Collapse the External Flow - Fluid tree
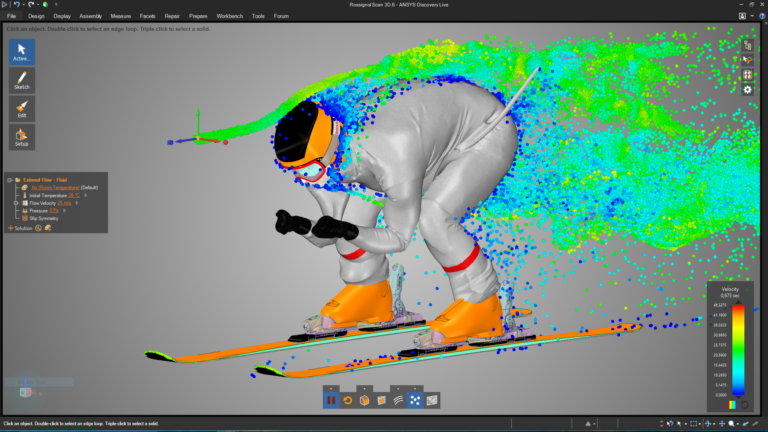Image resolution: width=768 pixels, height=432 pixels. (x=9, y=180)
